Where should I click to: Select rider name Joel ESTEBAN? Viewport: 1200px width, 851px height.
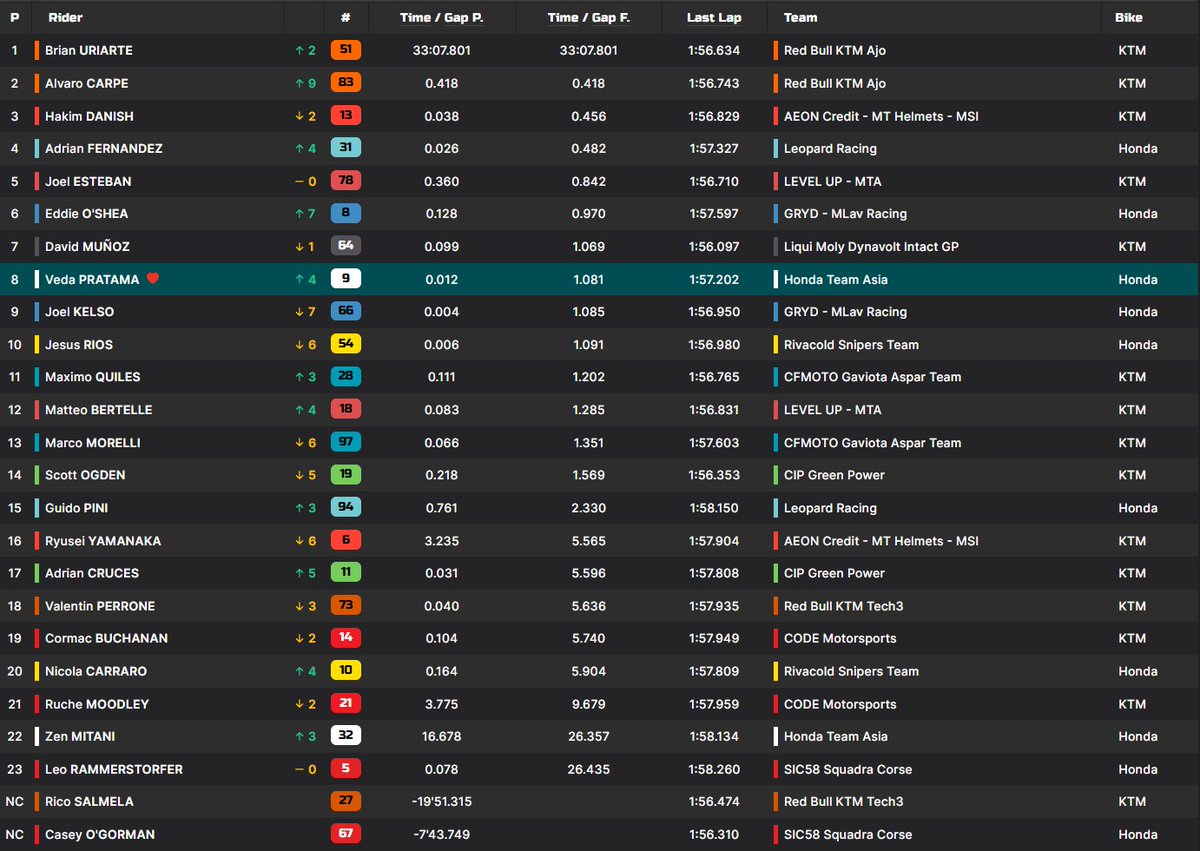[x=88, y=181]
